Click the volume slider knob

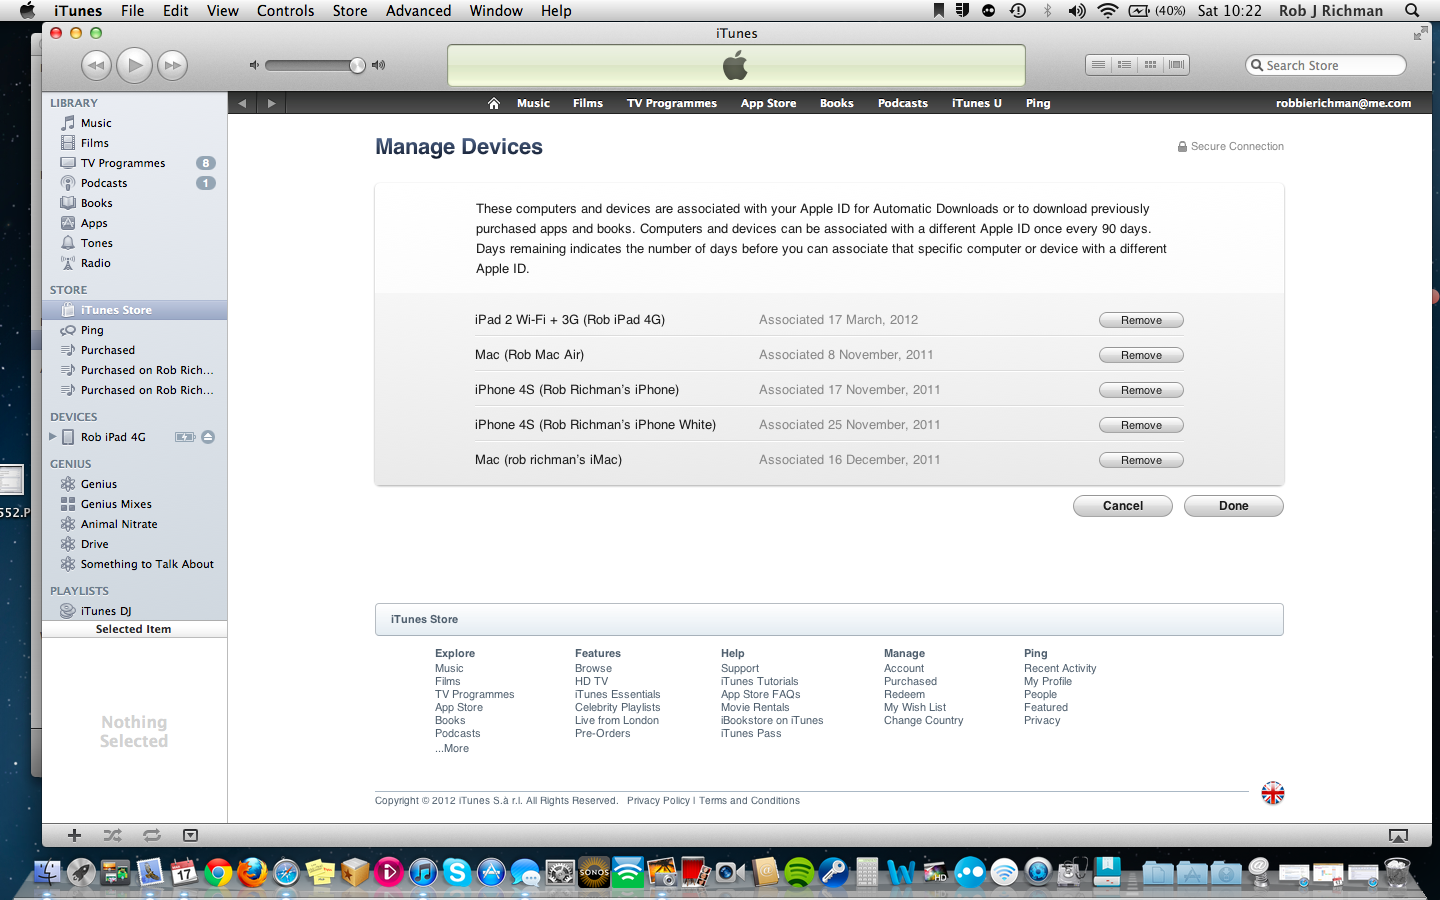point(357,66)
